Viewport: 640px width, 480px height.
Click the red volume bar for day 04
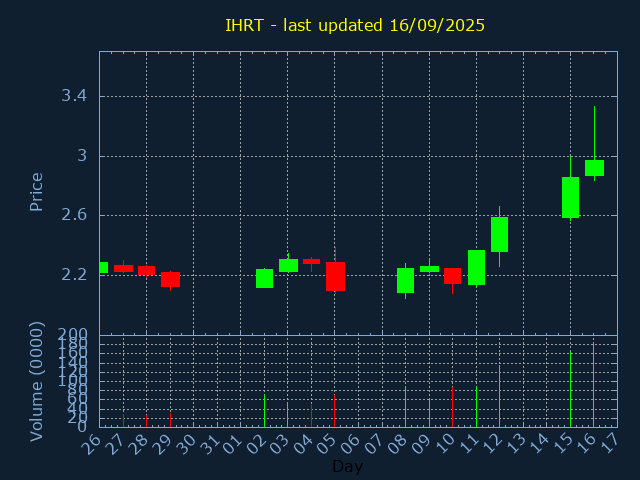coord(311,416)
